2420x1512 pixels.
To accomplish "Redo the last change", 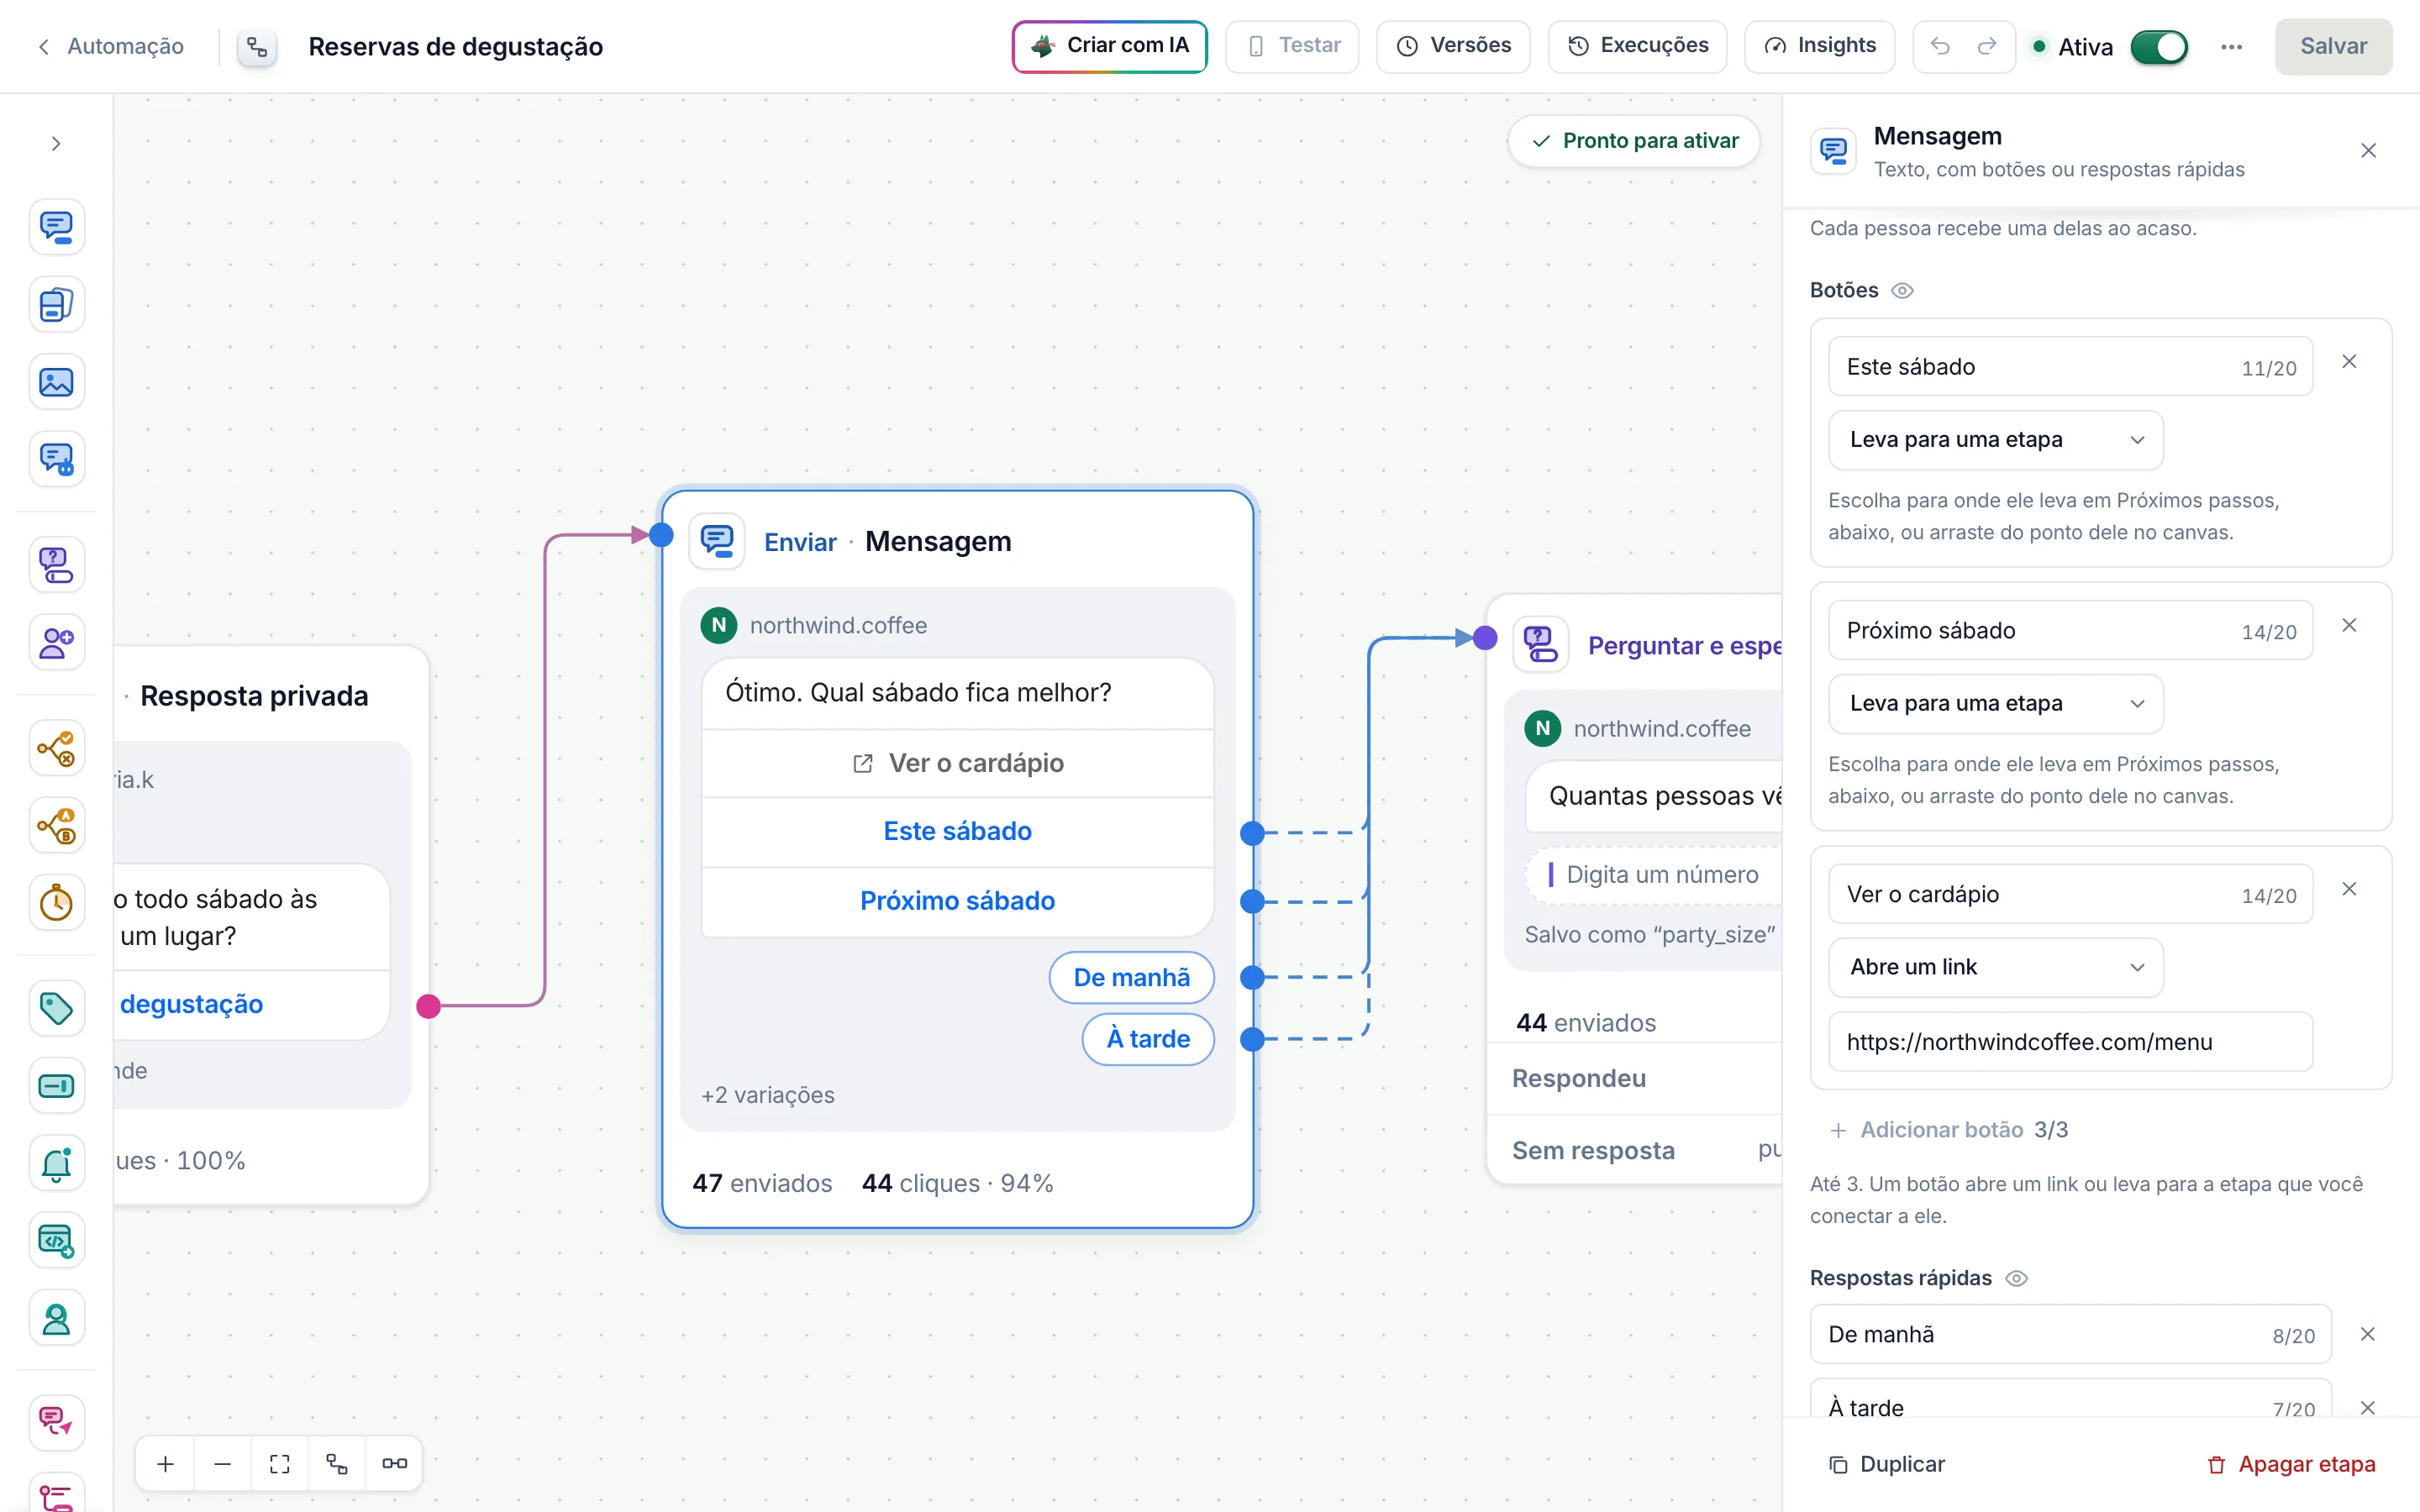I will tap(1988, 46).
